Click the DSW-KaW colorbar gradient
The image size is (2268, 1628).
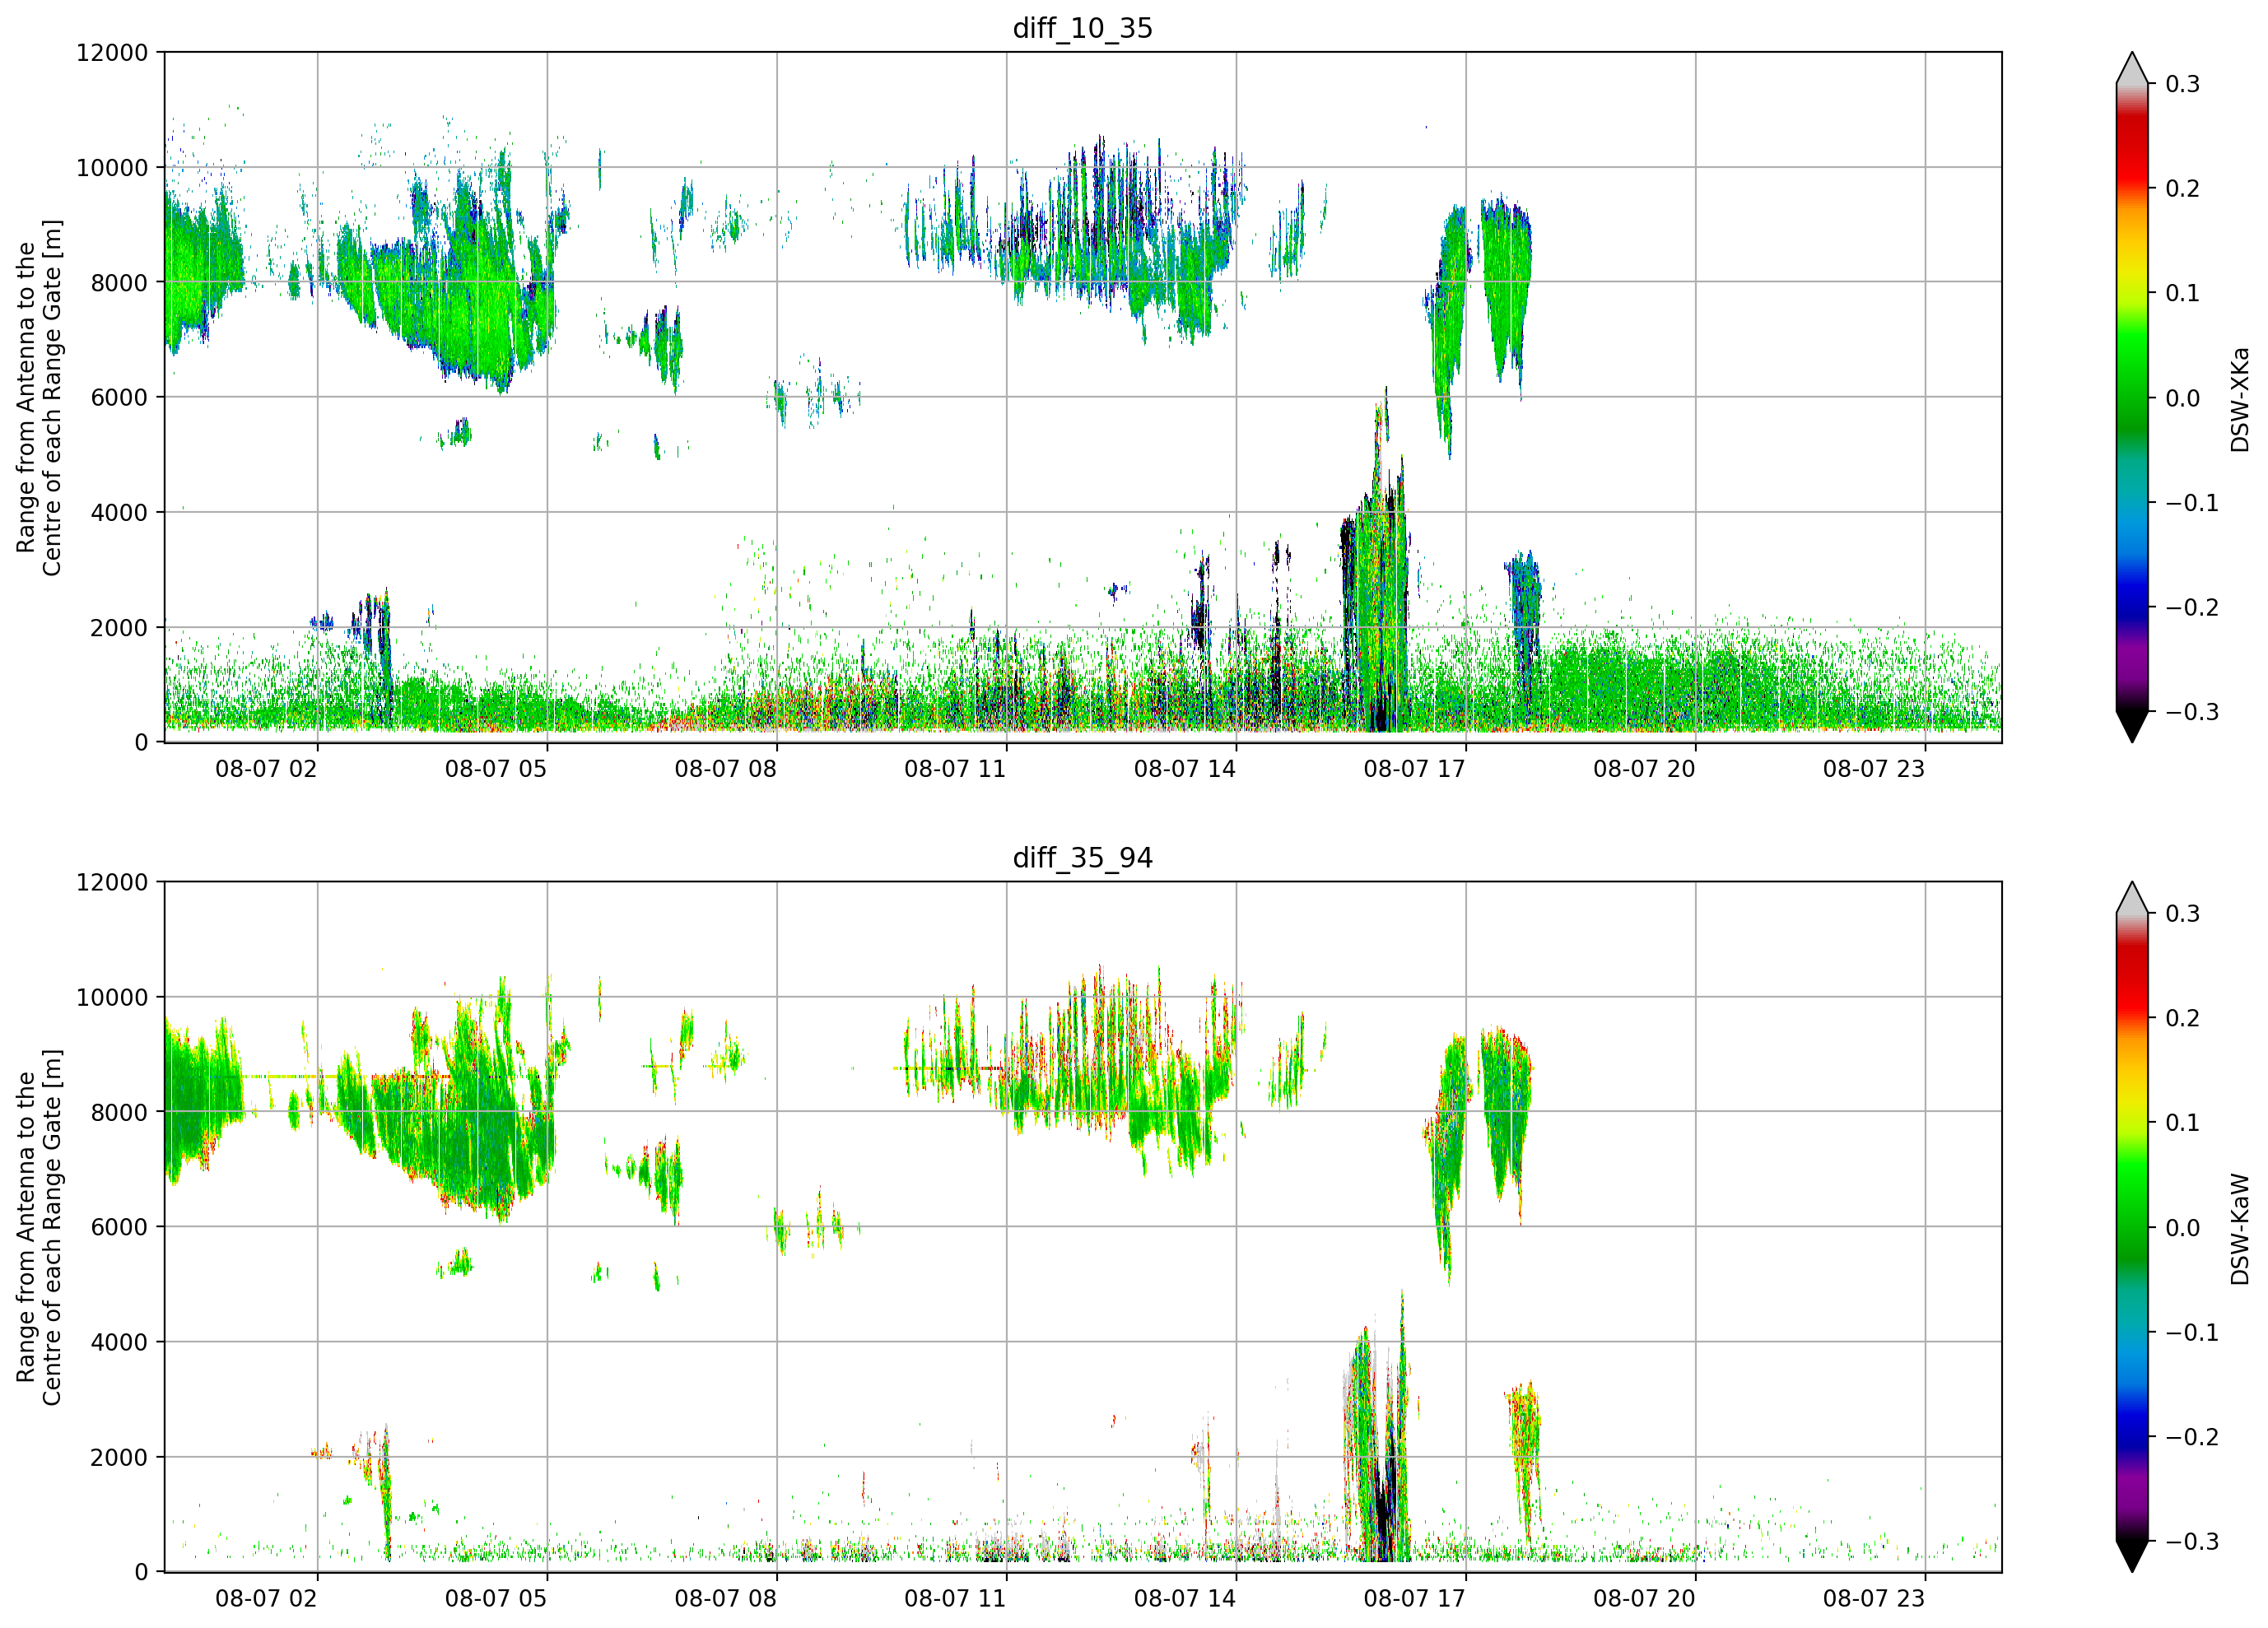tap(2132, 1227)
